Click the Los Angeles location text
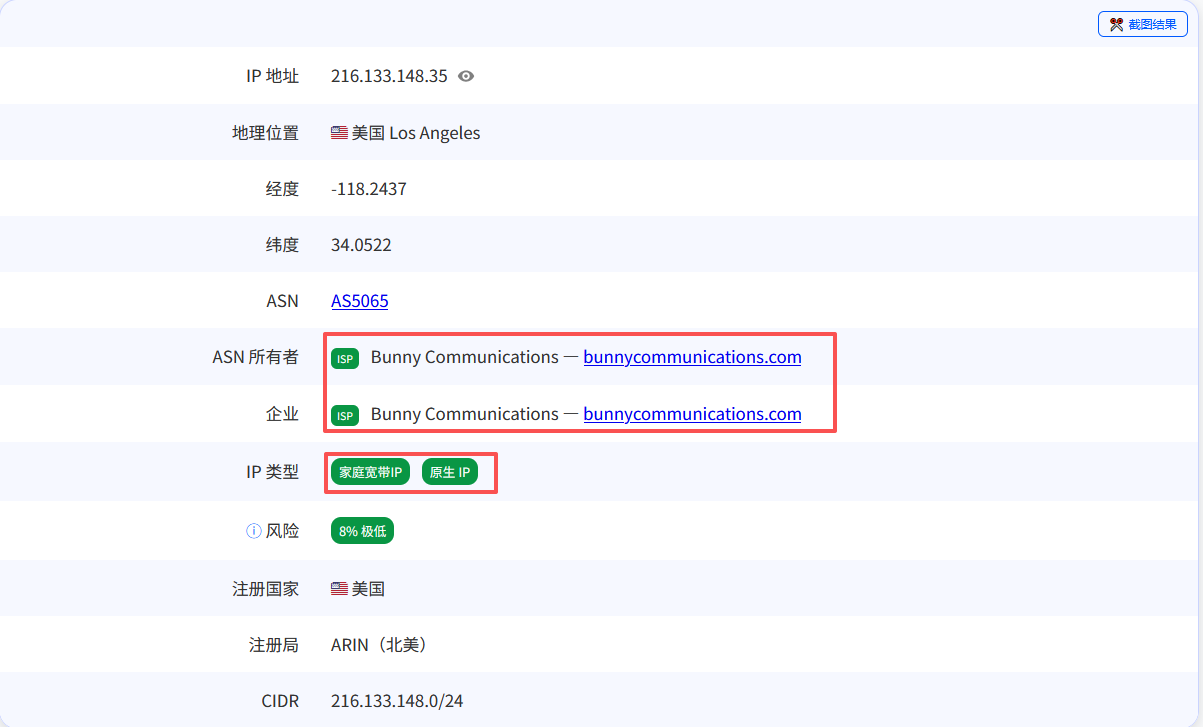The height and width of the screenshot is (727, 1203). click(437, 132)
